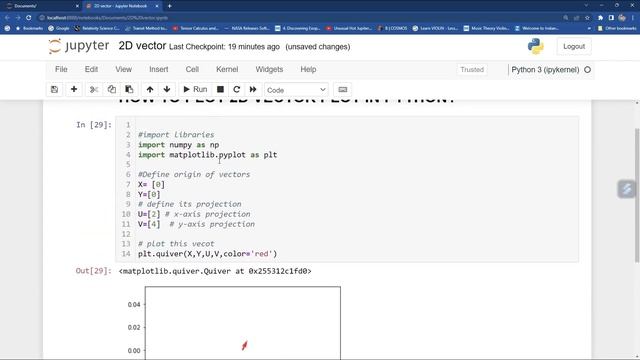Go forward in browser history
640x360 pixels.
[x=18, y=18]
